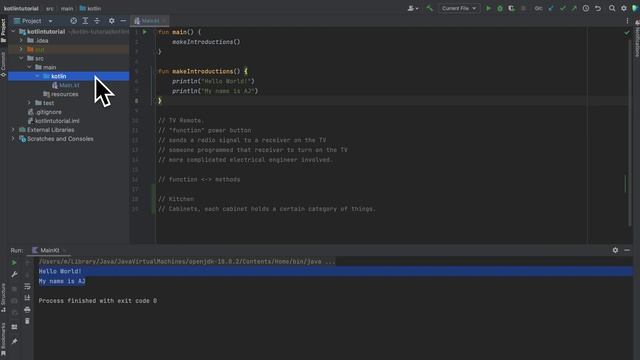Run with Coverage from the top toolbar
The width and height of the screenshot is (640, 360).
(x=511, y=8)
